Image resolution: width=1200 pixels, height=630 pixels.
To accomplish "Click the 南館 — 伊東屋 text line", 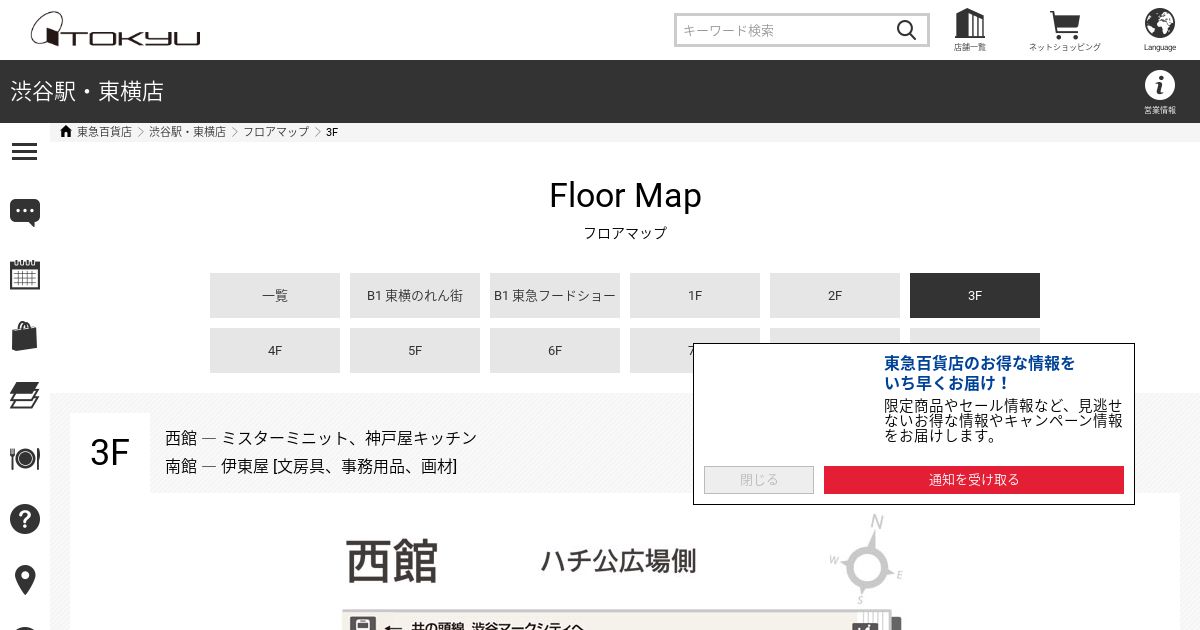I will tap(311, 466).
